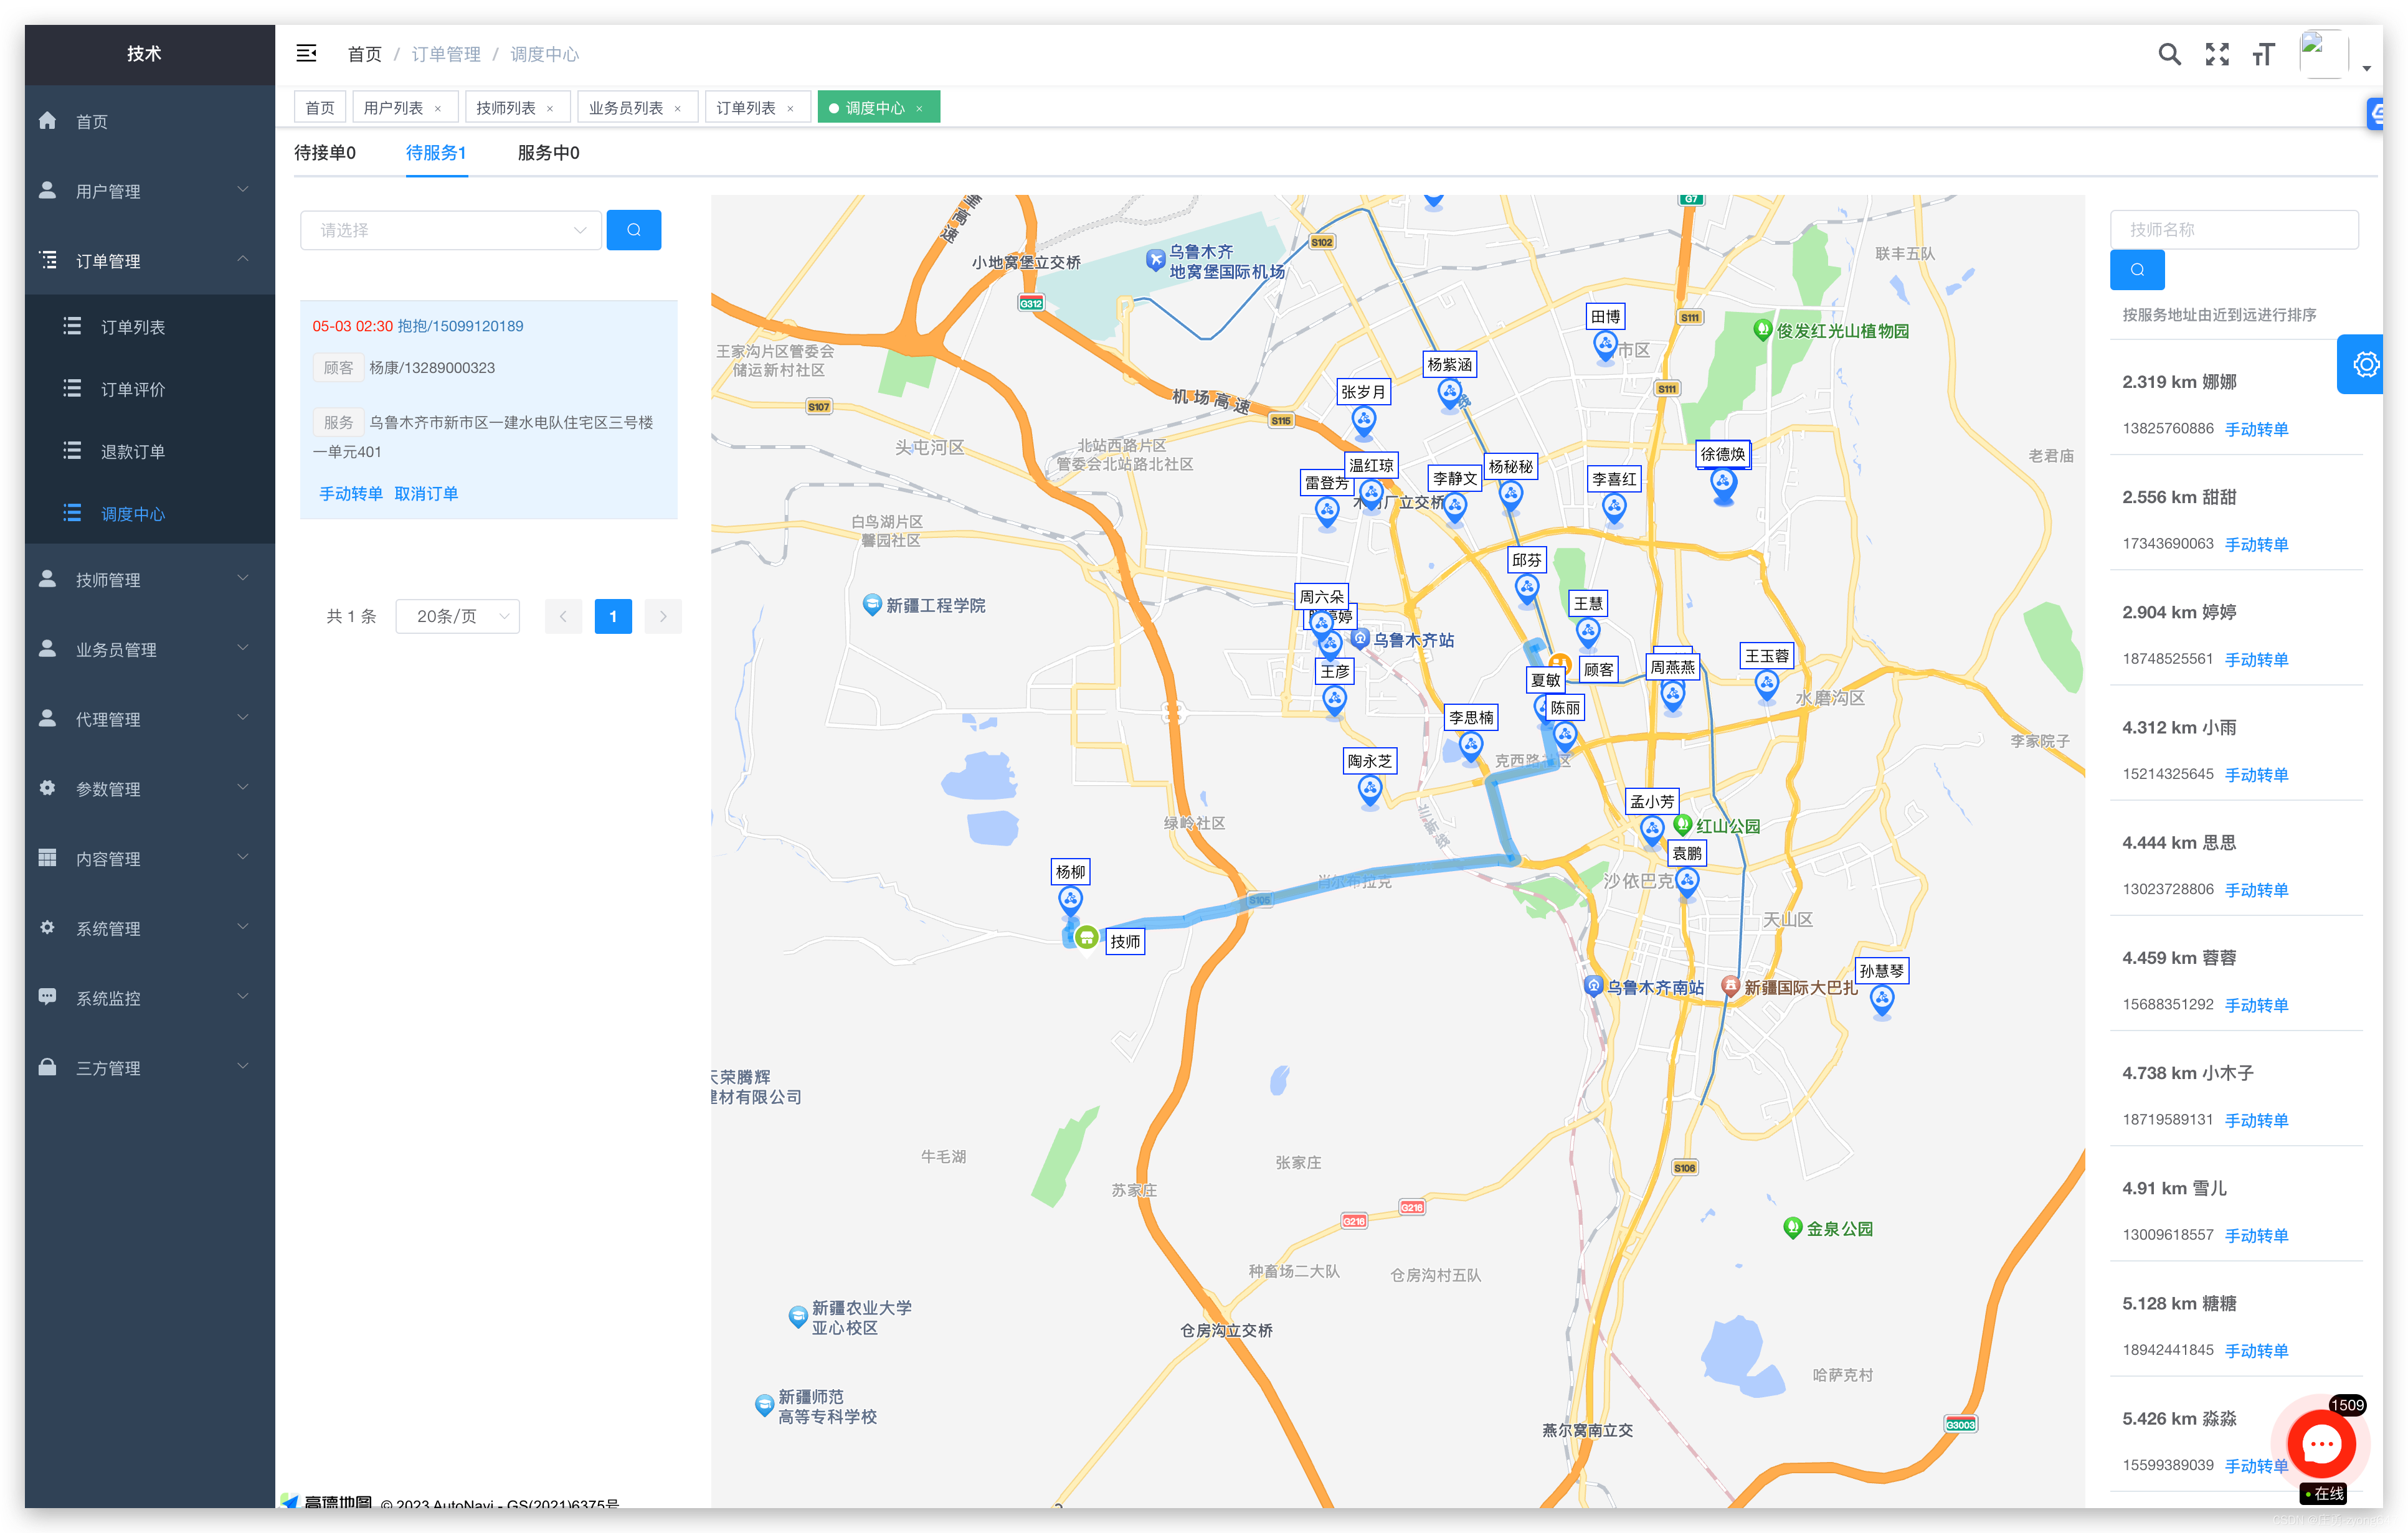
Task: Toggle the 在线 online status indicator
Action: (x=2323, y=1493)
